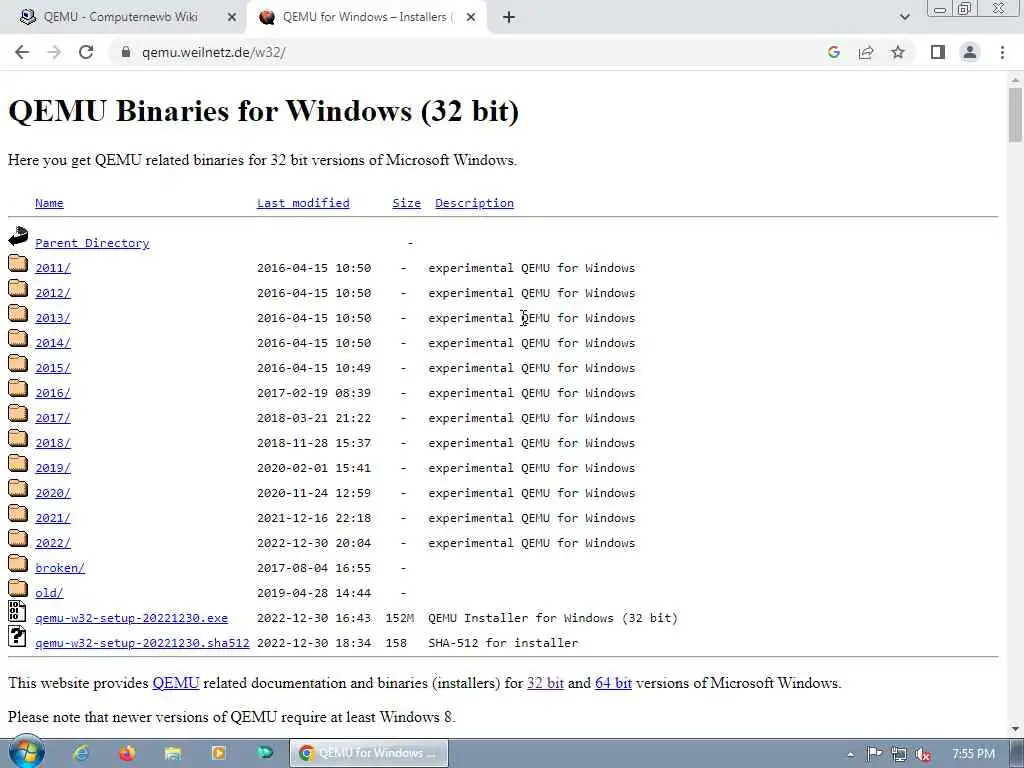Reload the page with the refresh icon
This screenshot has width=1024, height=768.
coord(86,52)
